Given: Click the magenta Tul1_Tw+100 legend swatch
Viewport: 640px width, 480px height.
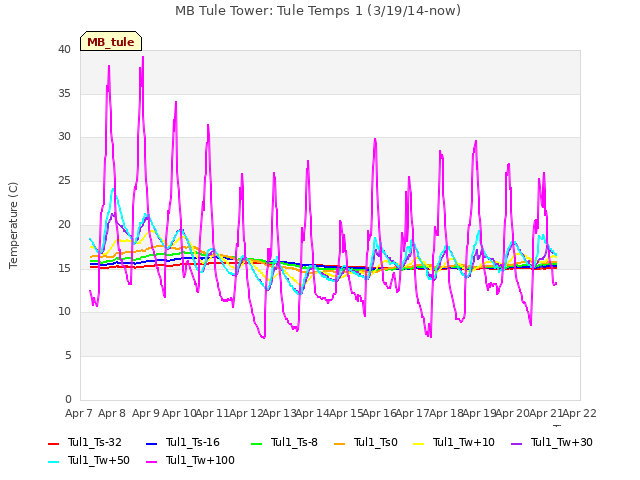Looking at the screenshot, I should 151,461.
